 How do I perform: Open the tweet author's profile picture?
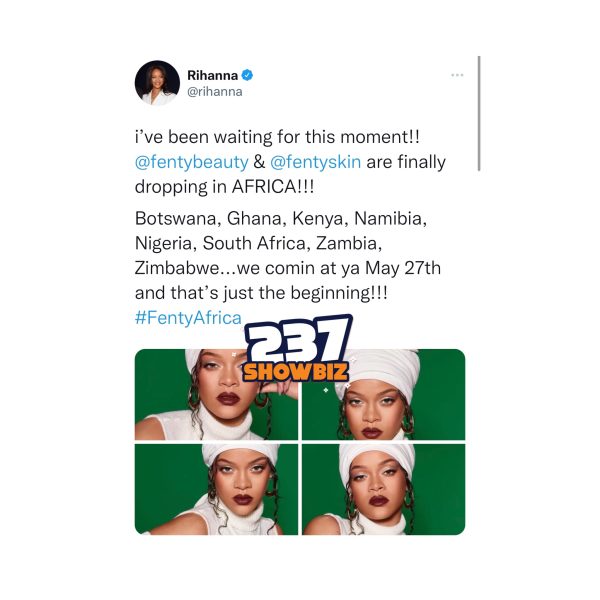click(x=157, y=83)
